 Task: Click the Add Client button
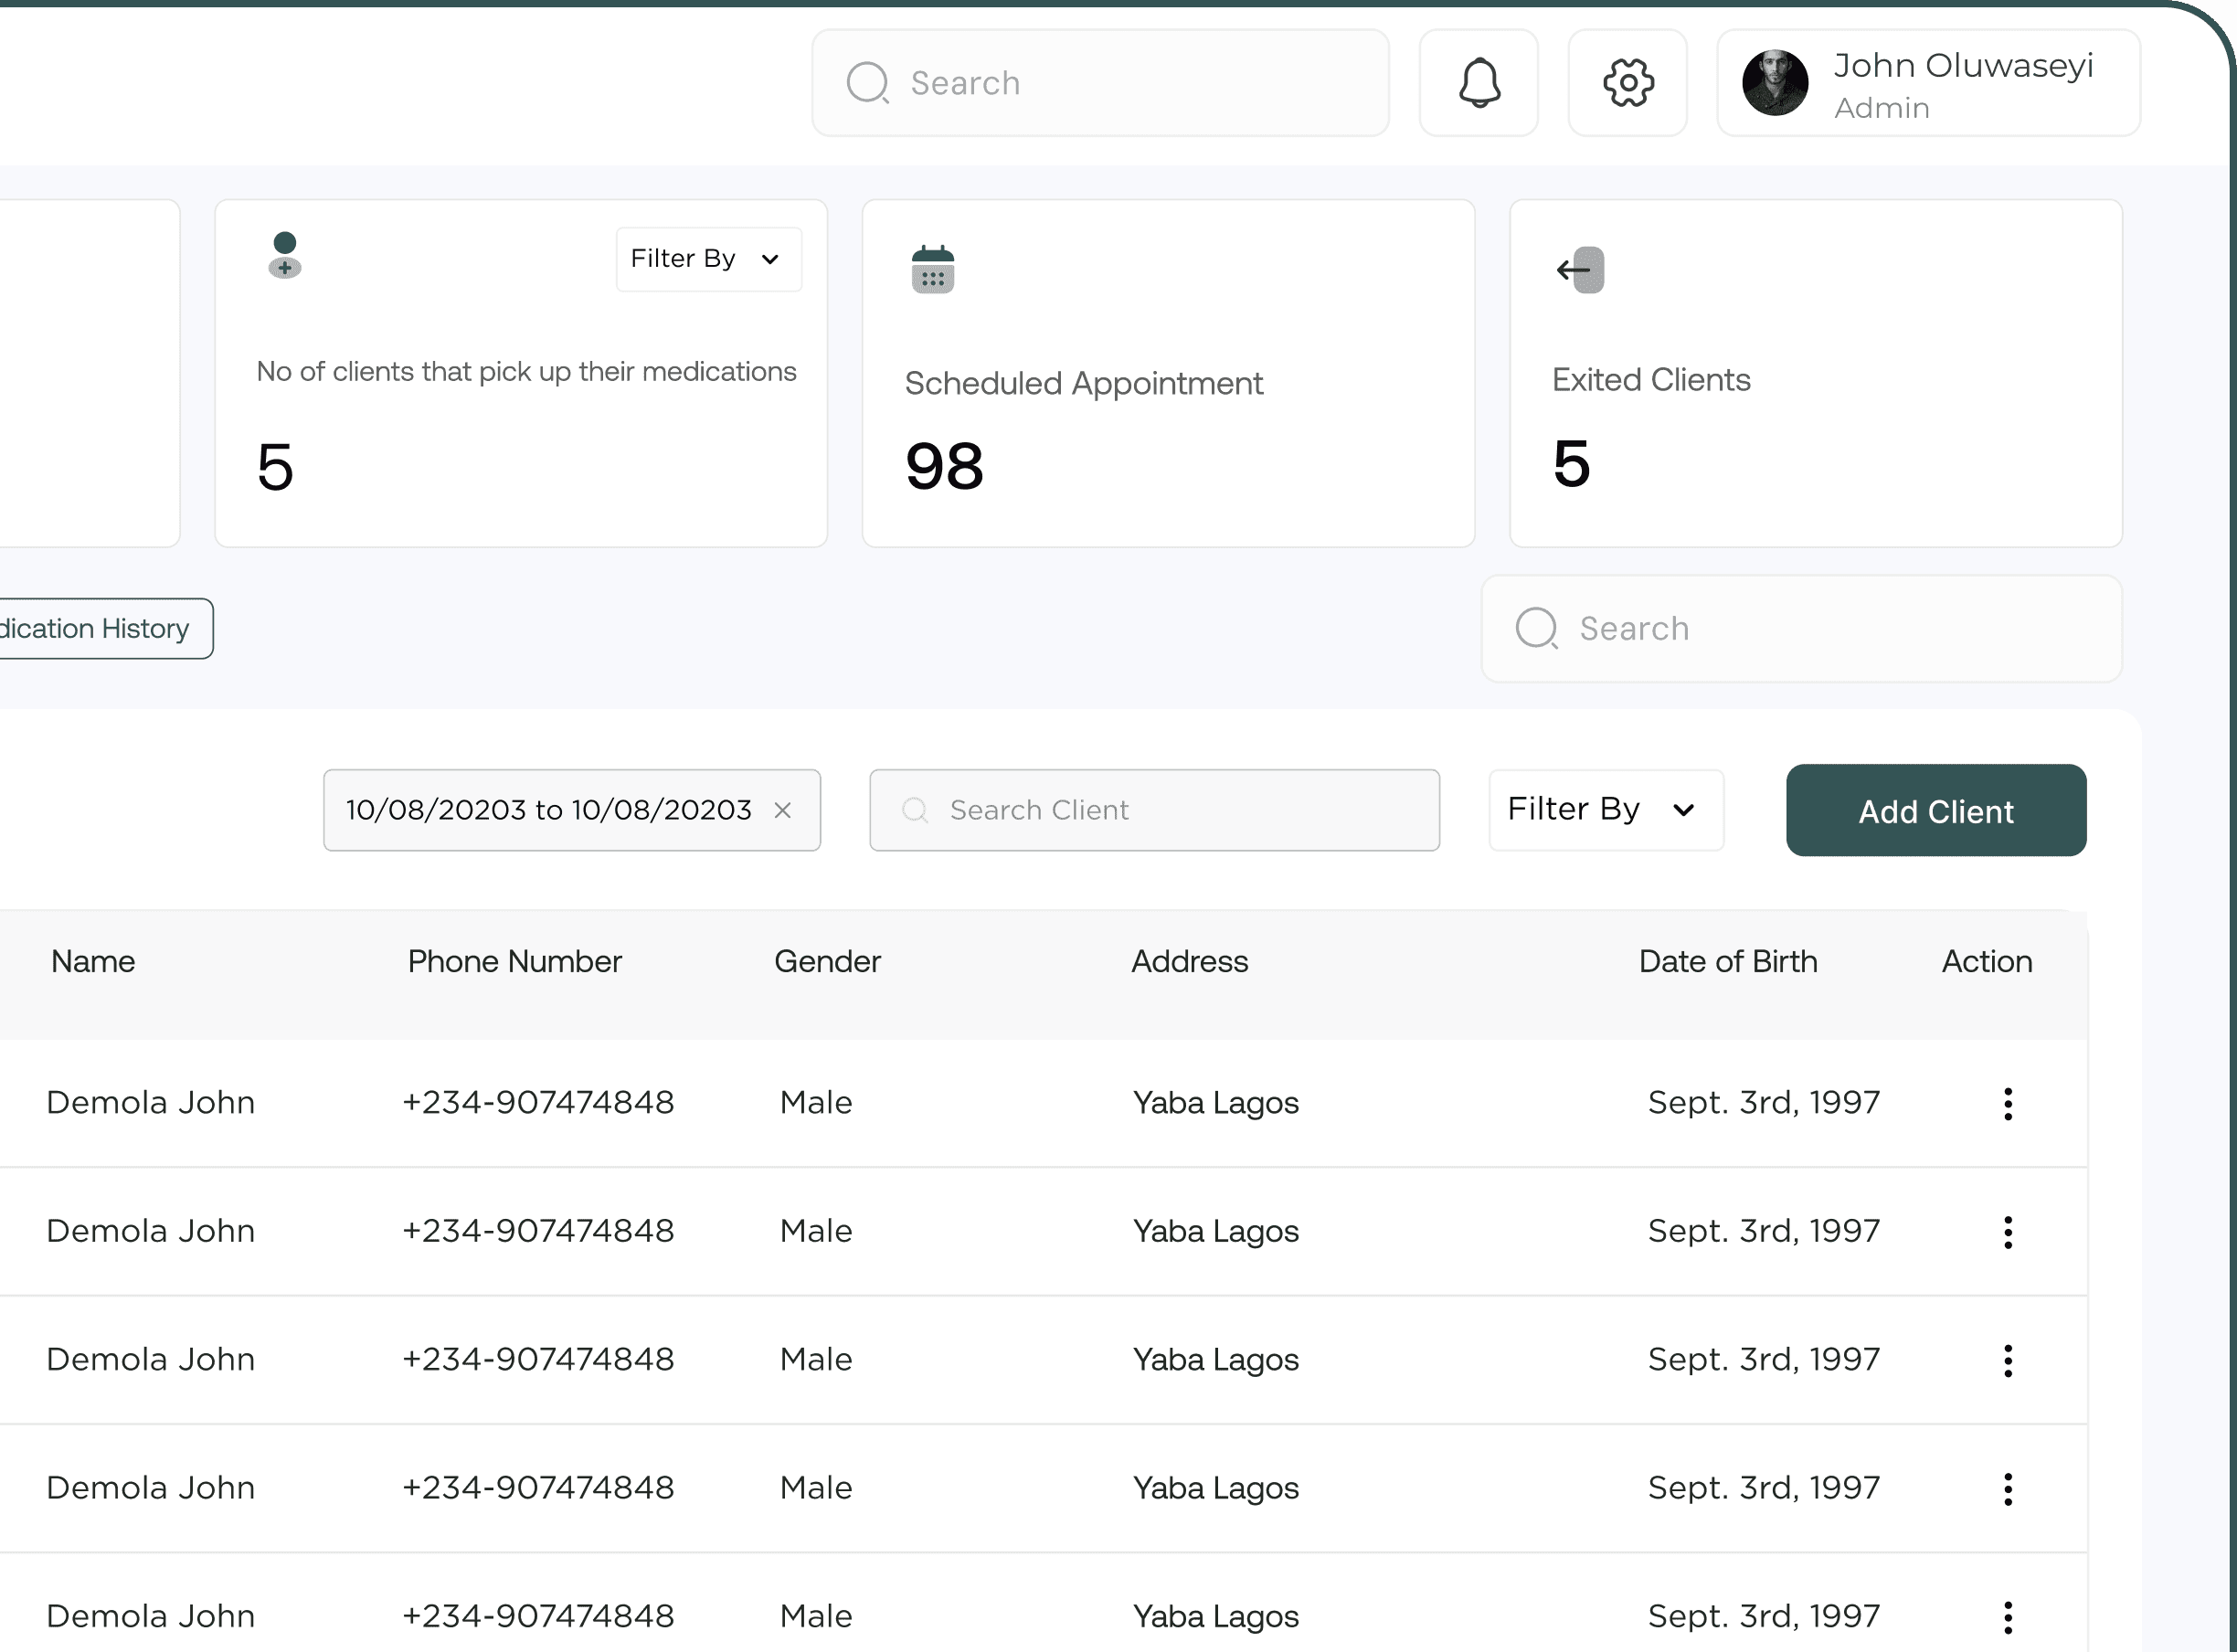(x=1935, y=810)
